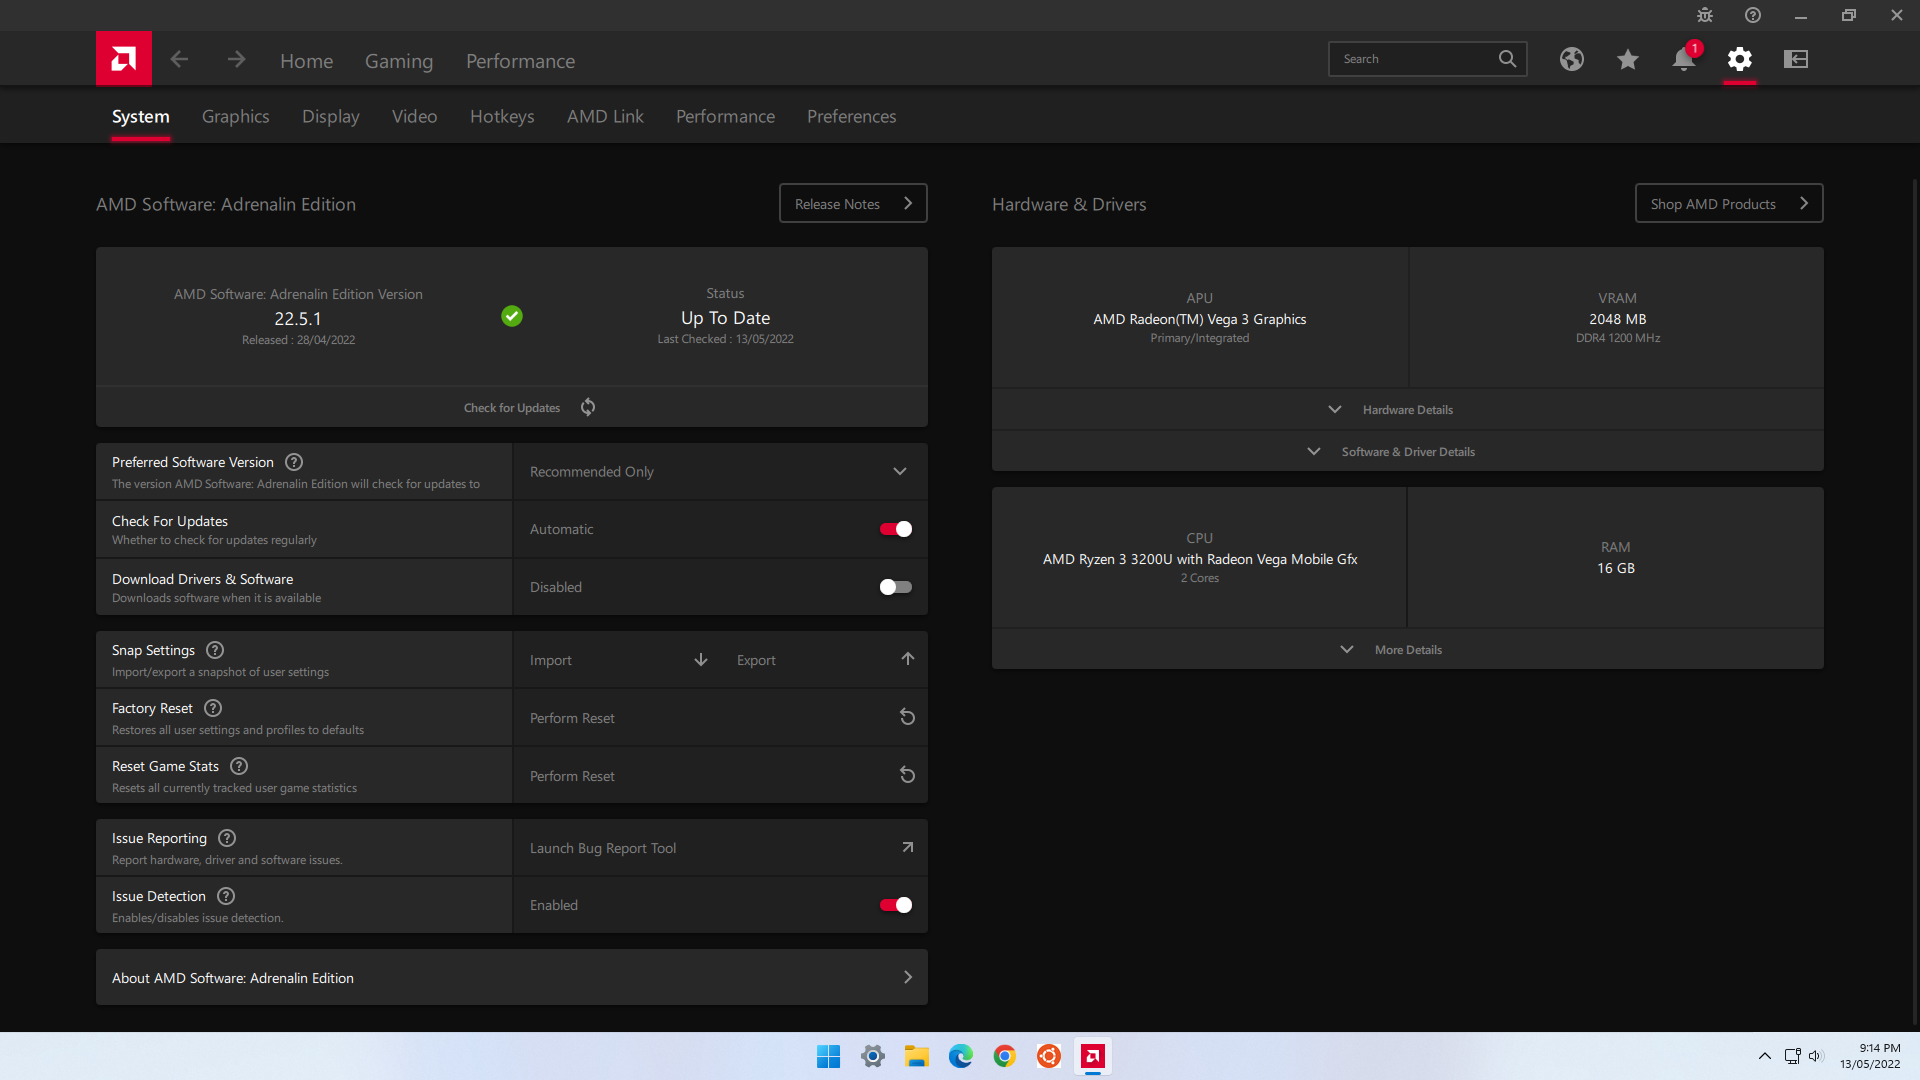Image resolution: width=1920 pixels, height=1080 pixels.
Task: Expand Hardware Details
Action: 1408,410
